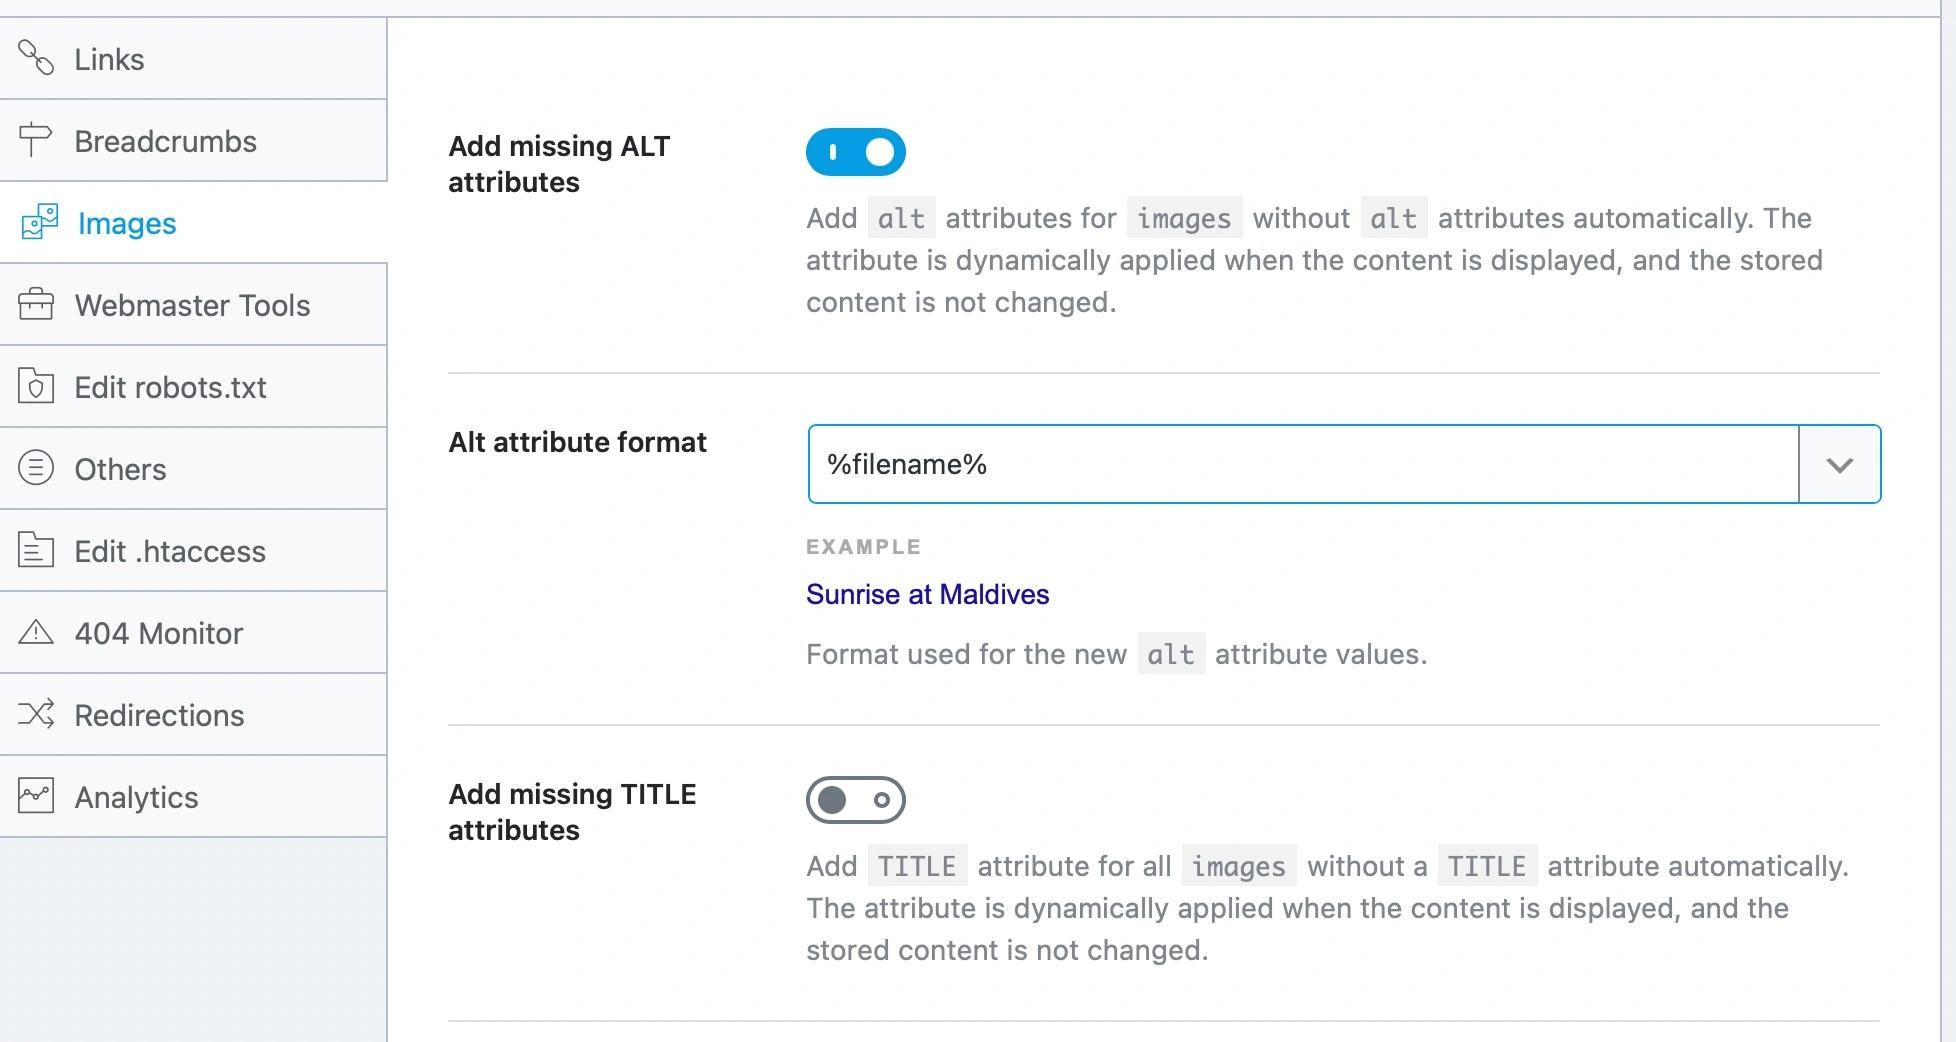Click the Breadcrumbs signpost icon

click(x=38, y=141)
